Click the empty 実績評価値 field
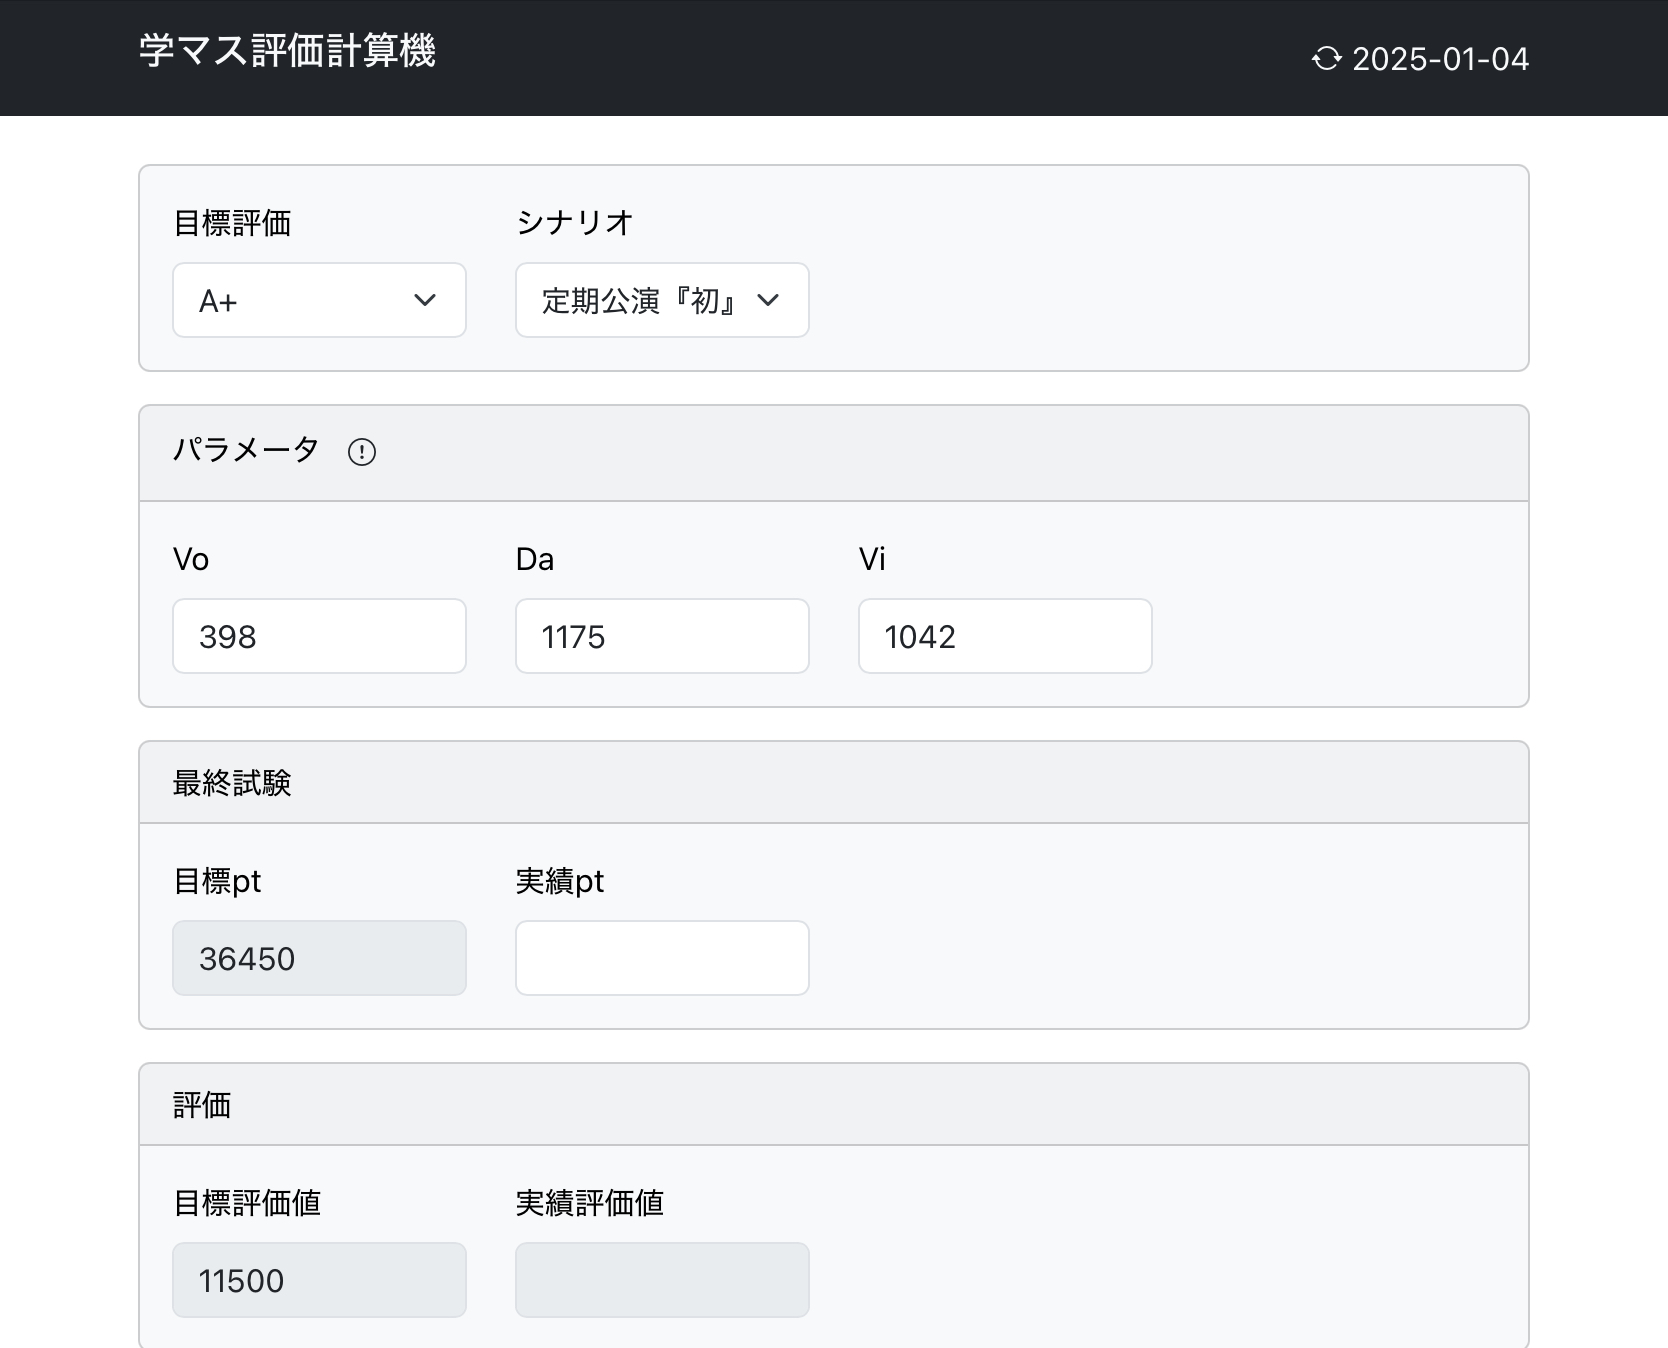 click(x=661, y=1280)
